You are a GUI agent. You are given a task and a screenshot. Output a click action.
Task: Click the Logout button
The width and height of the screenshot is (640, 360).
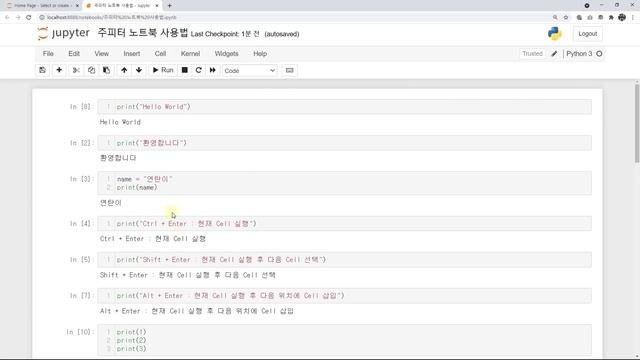(x=587, y=34)
